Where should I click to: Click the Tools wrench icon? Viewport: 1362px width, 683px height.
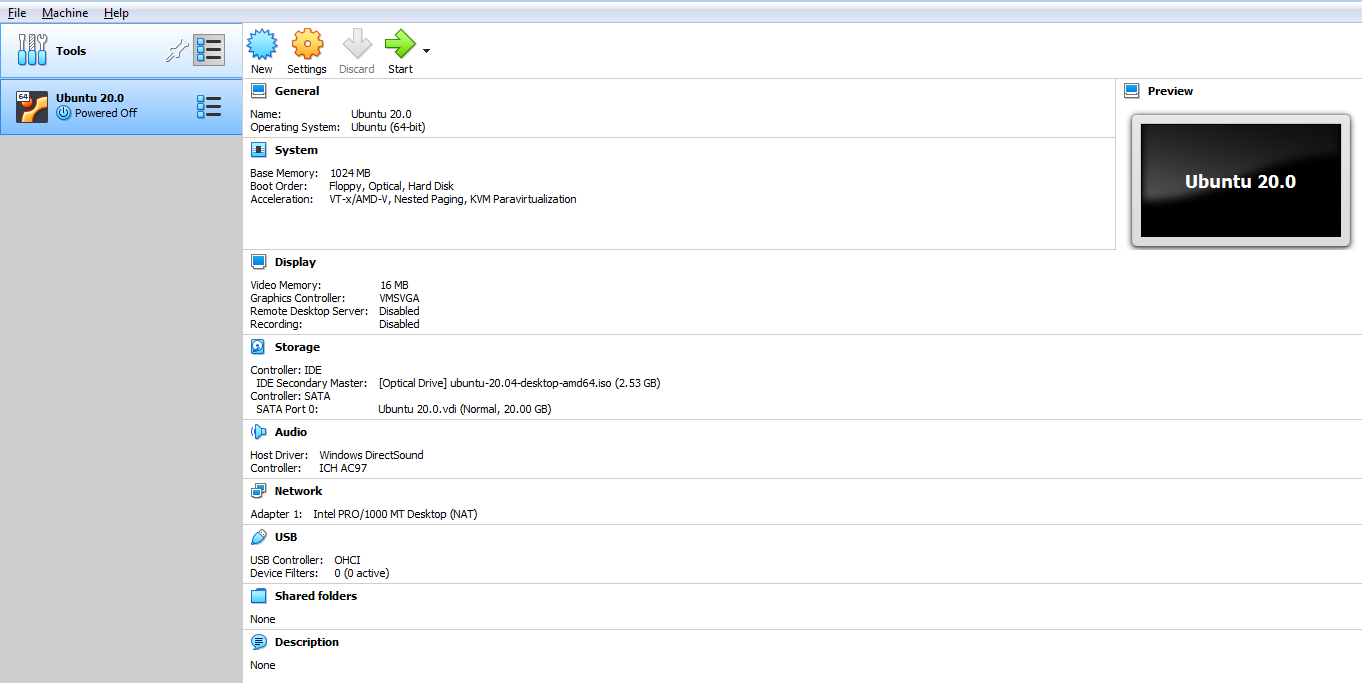pyautogui.click(x=33, y=50)
